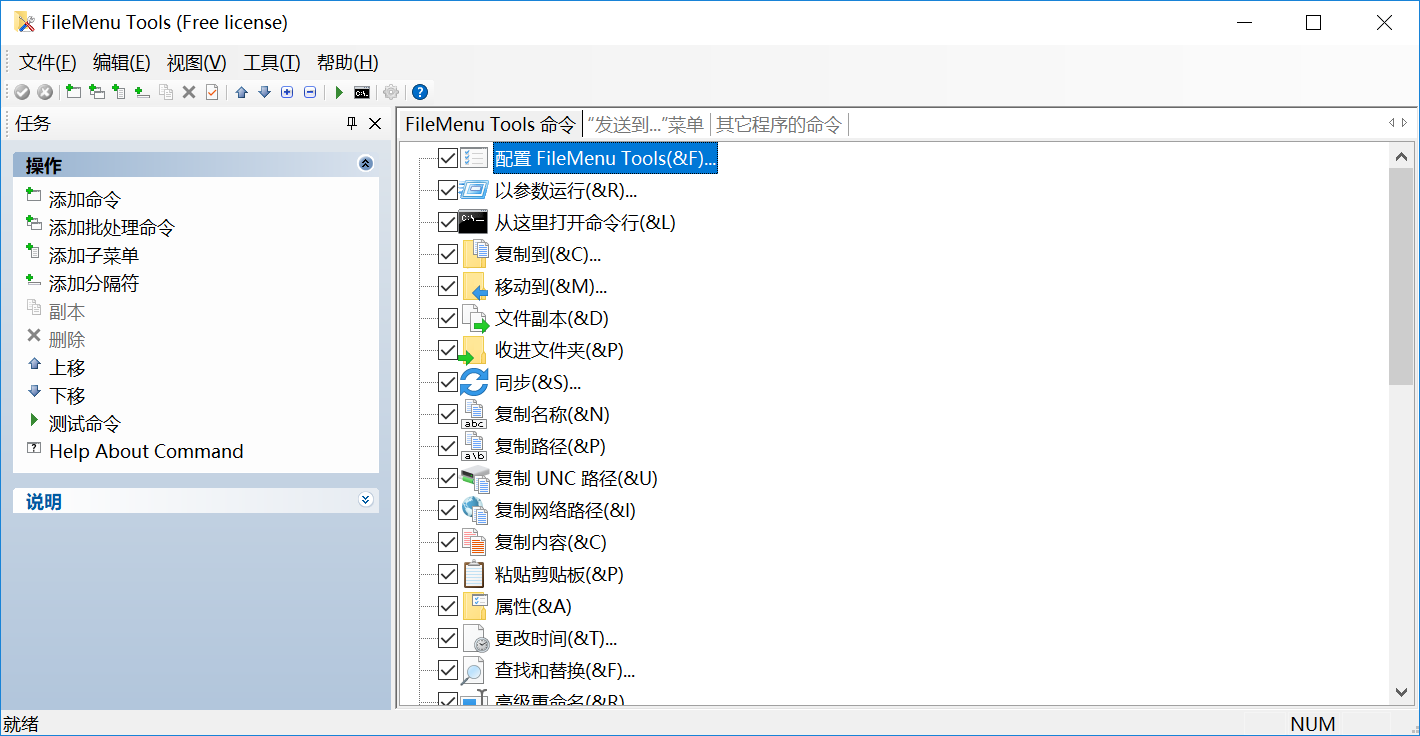Click the Add Command toolbar icon
Viewport: 1420px width, 736px height.
[x=73, y=92]
